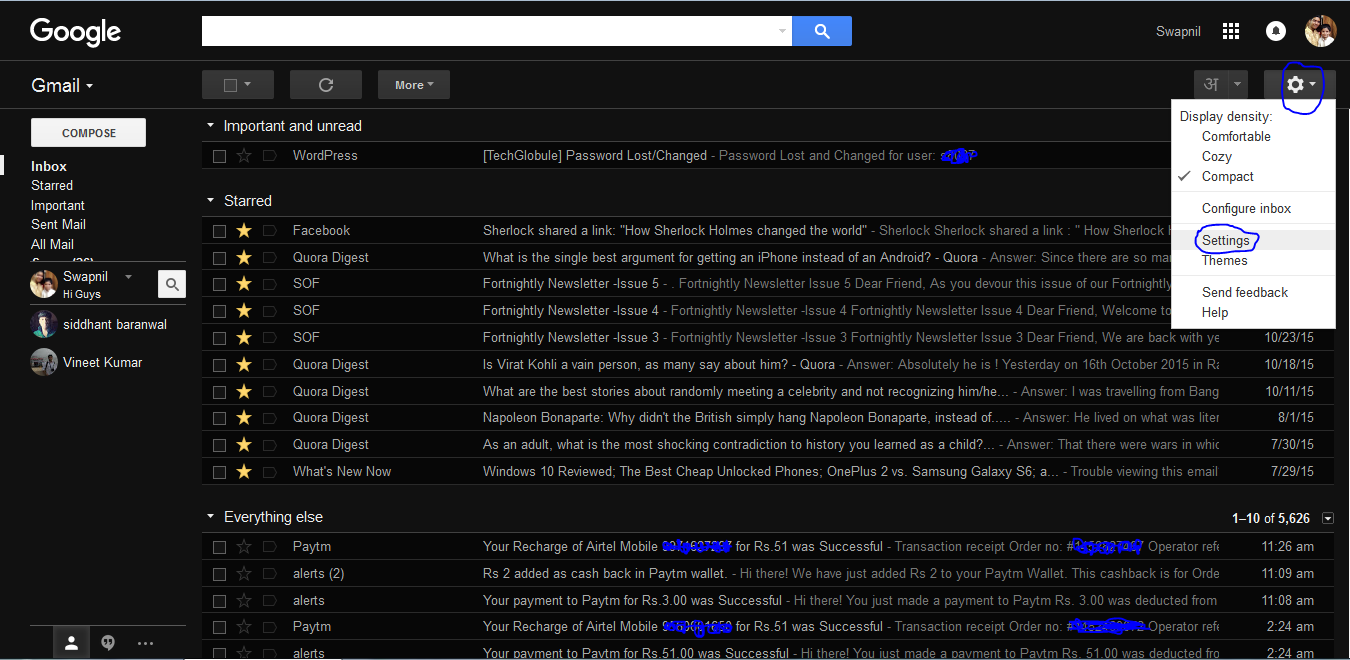The image size is (1350, 660).
Task: Tick the What's New Now checkbox
Action: point(219,472)
